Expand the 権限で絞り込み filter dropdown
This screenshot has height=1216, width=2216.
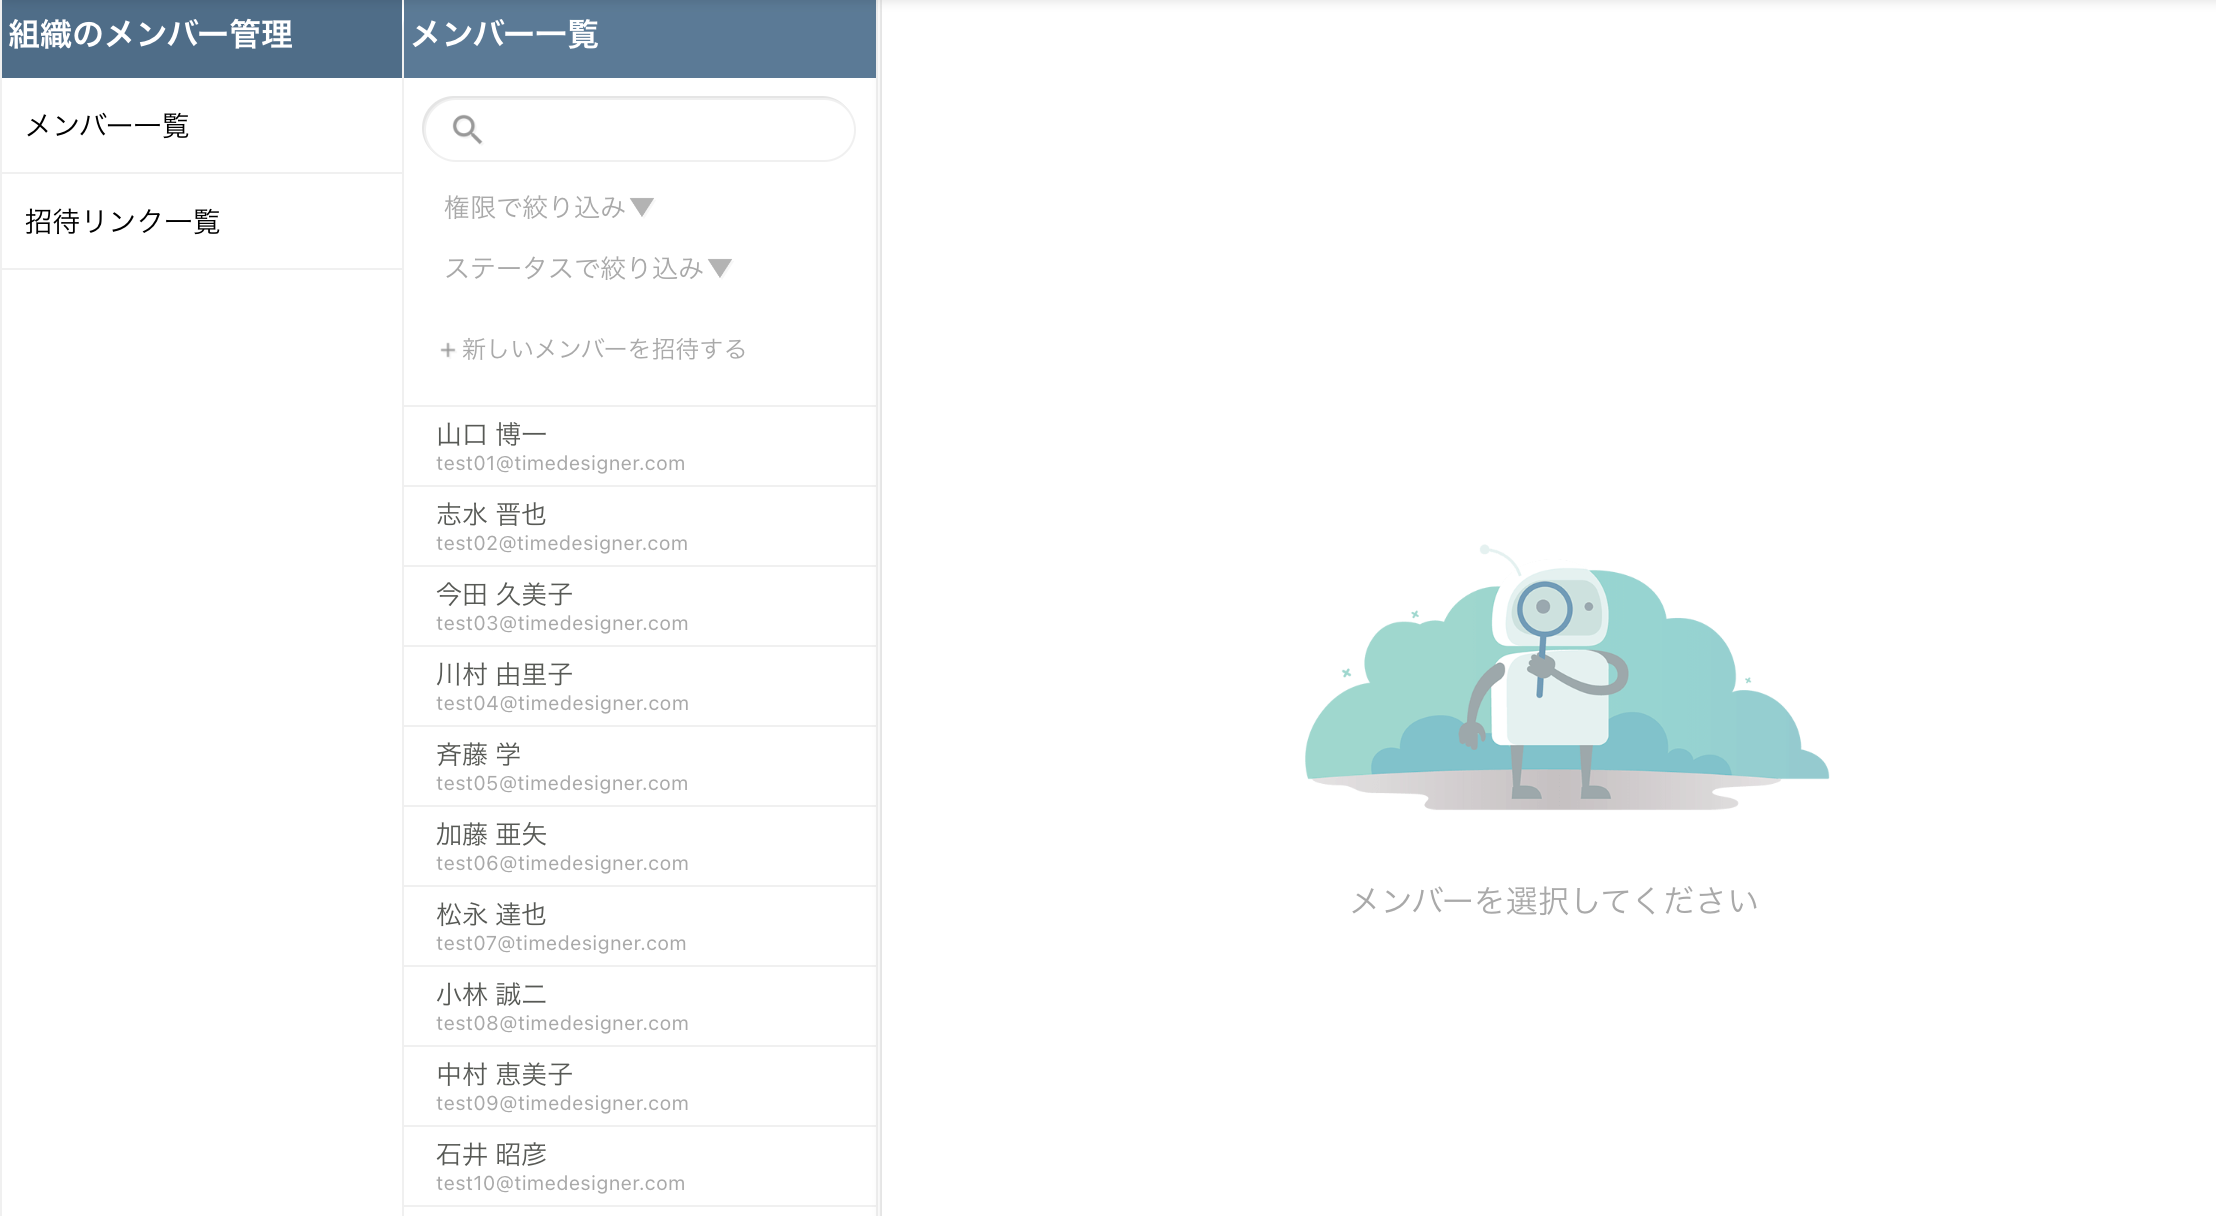[548, 207]
